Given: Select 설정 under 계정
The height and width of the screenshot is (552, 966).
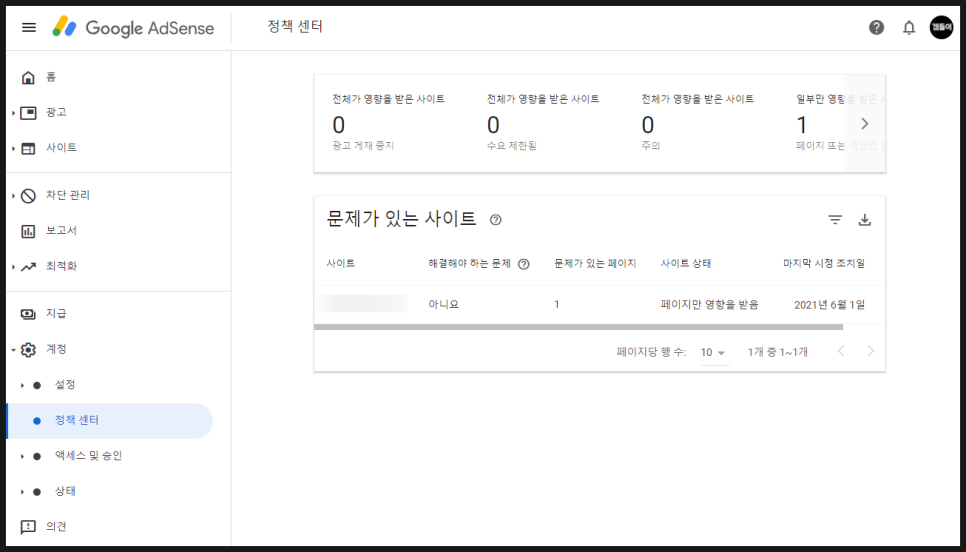Looking at the screenshot, I should click(x=65, y=384).
